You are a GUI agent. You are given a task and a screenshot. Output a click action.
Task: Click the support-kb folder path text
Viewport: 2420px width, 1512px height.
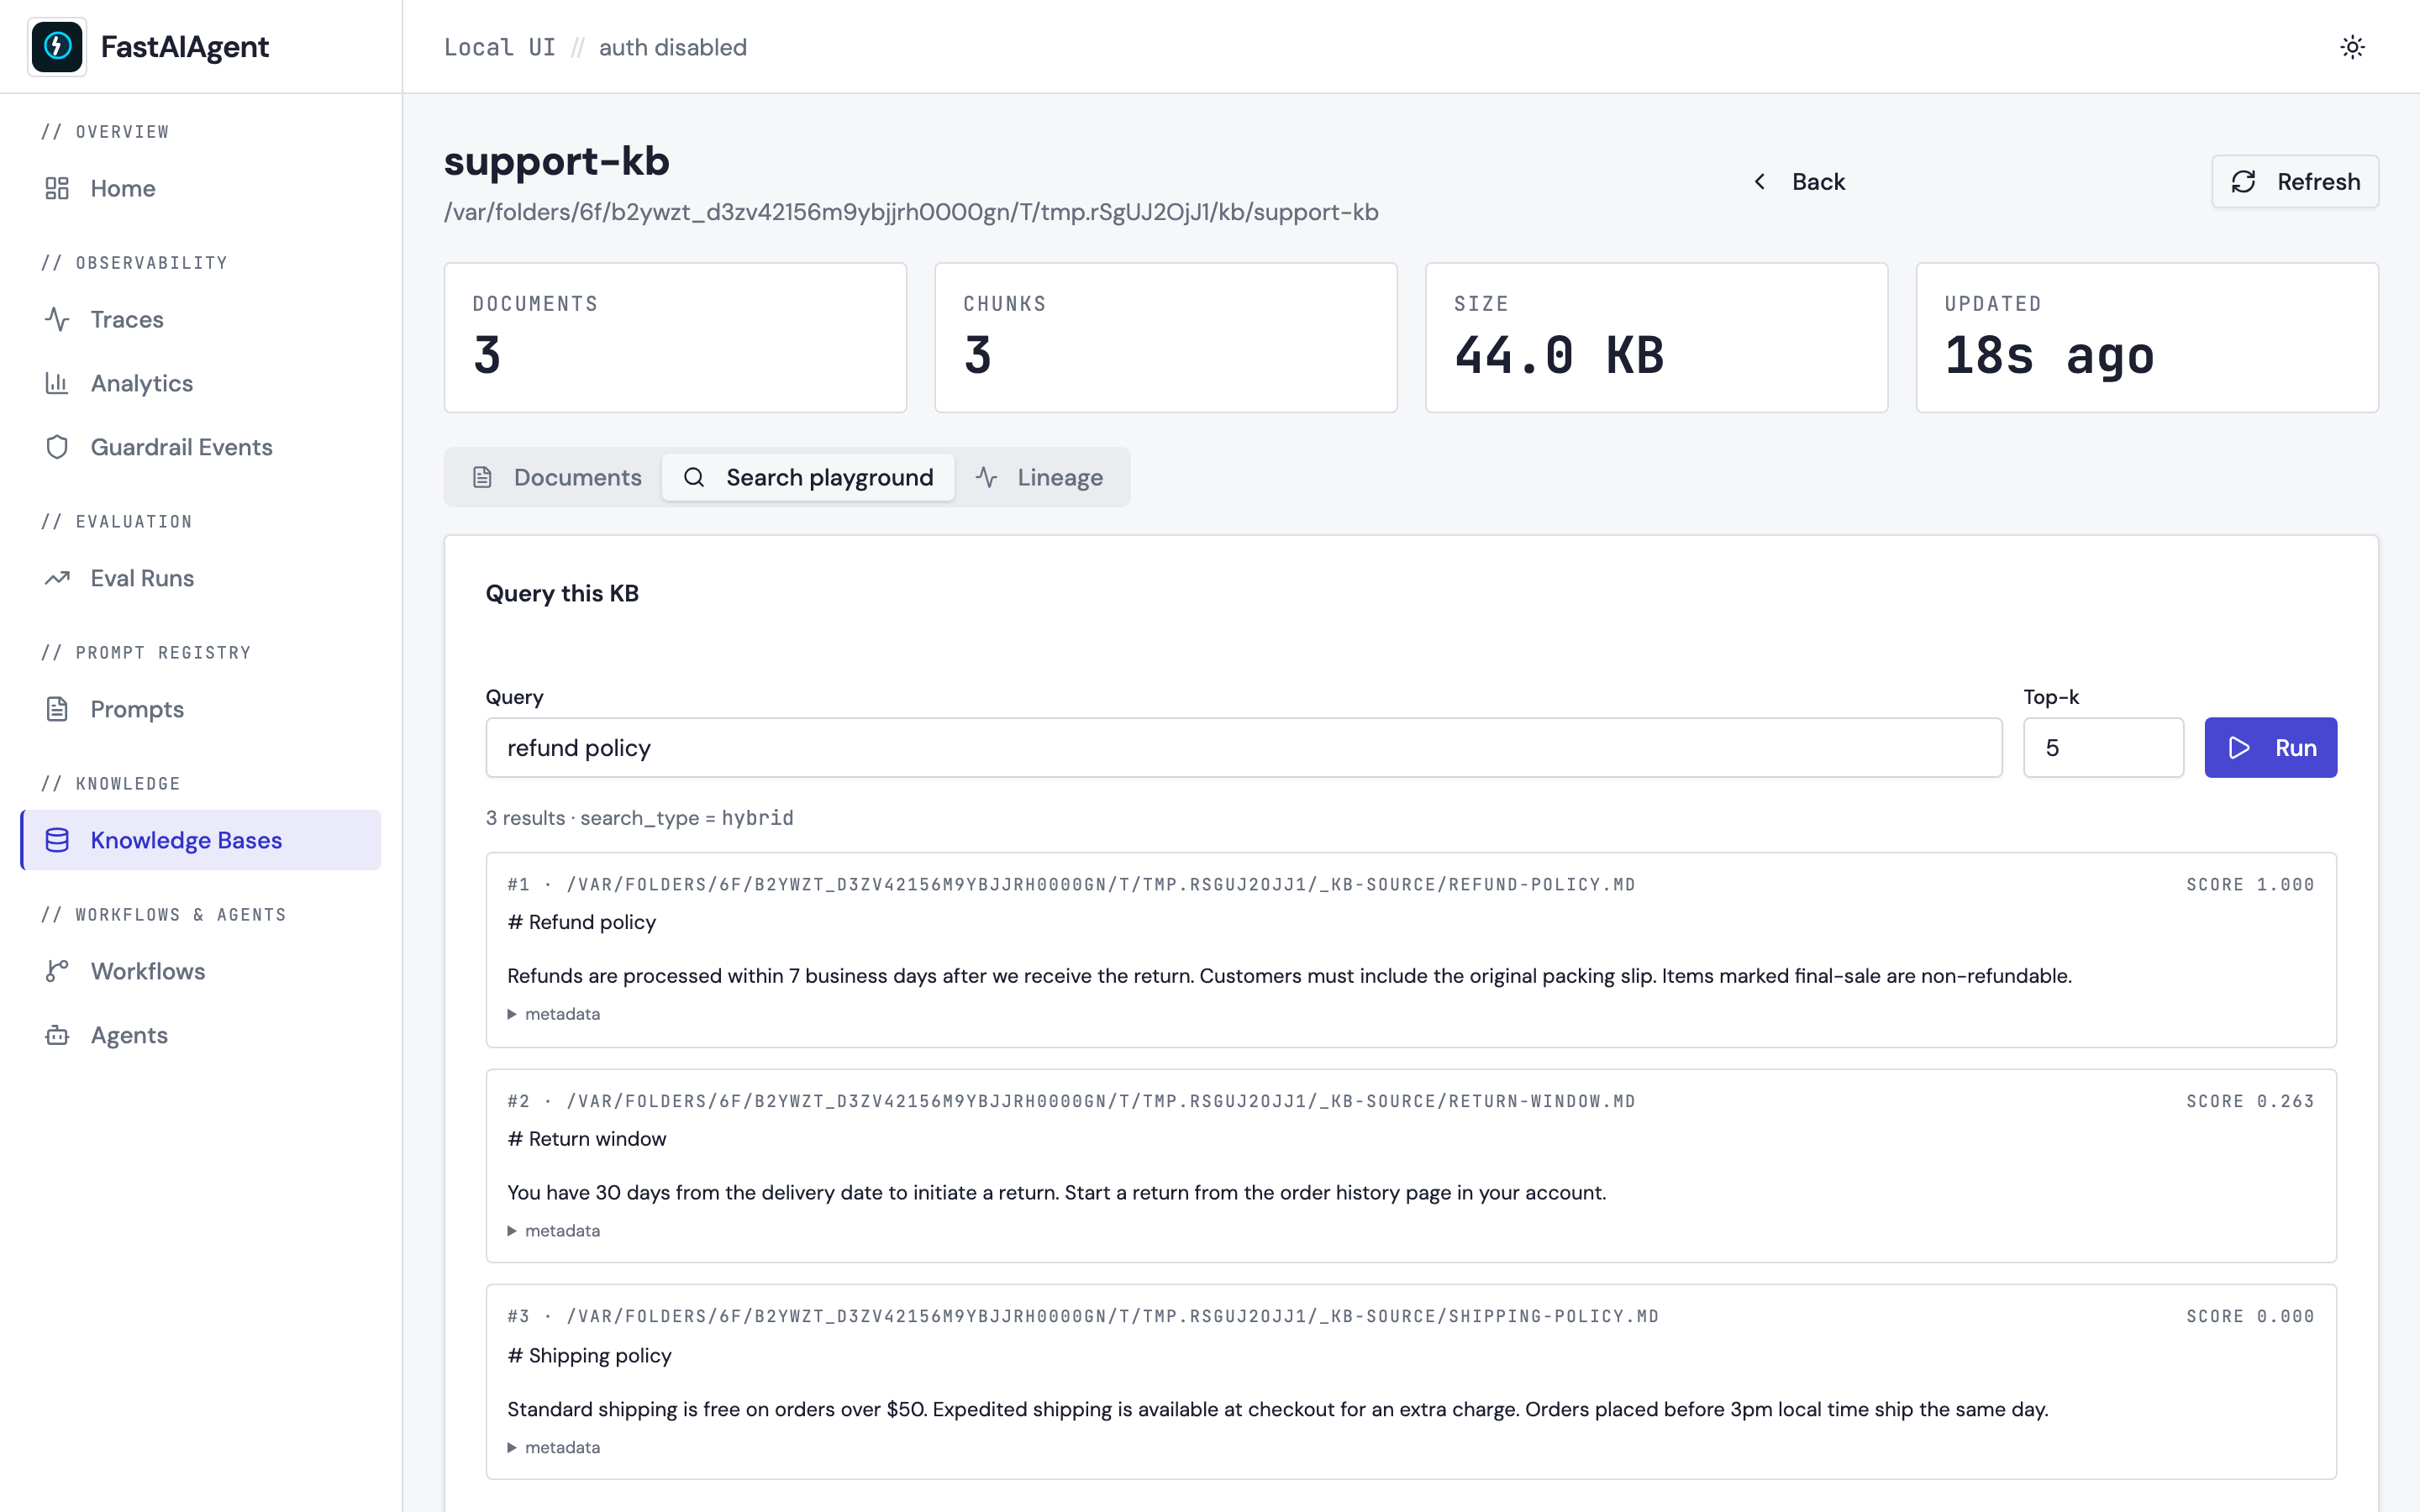coord(911,212)
